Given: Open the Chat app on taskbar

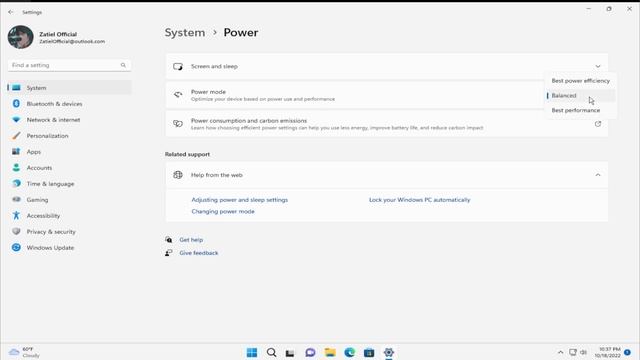Looking at the screenshot, I should (310, 352).
